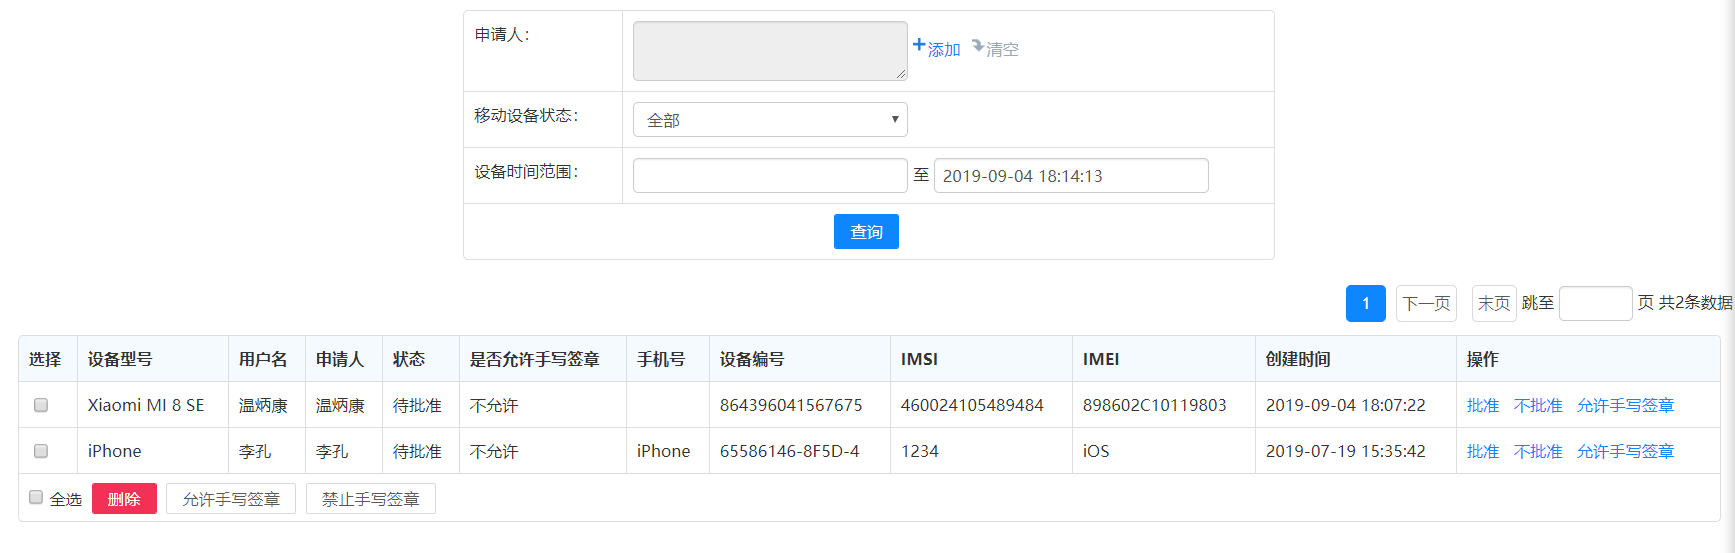
Task: Click 批准 for the iPhone row
Action: tap(1483, 451)
